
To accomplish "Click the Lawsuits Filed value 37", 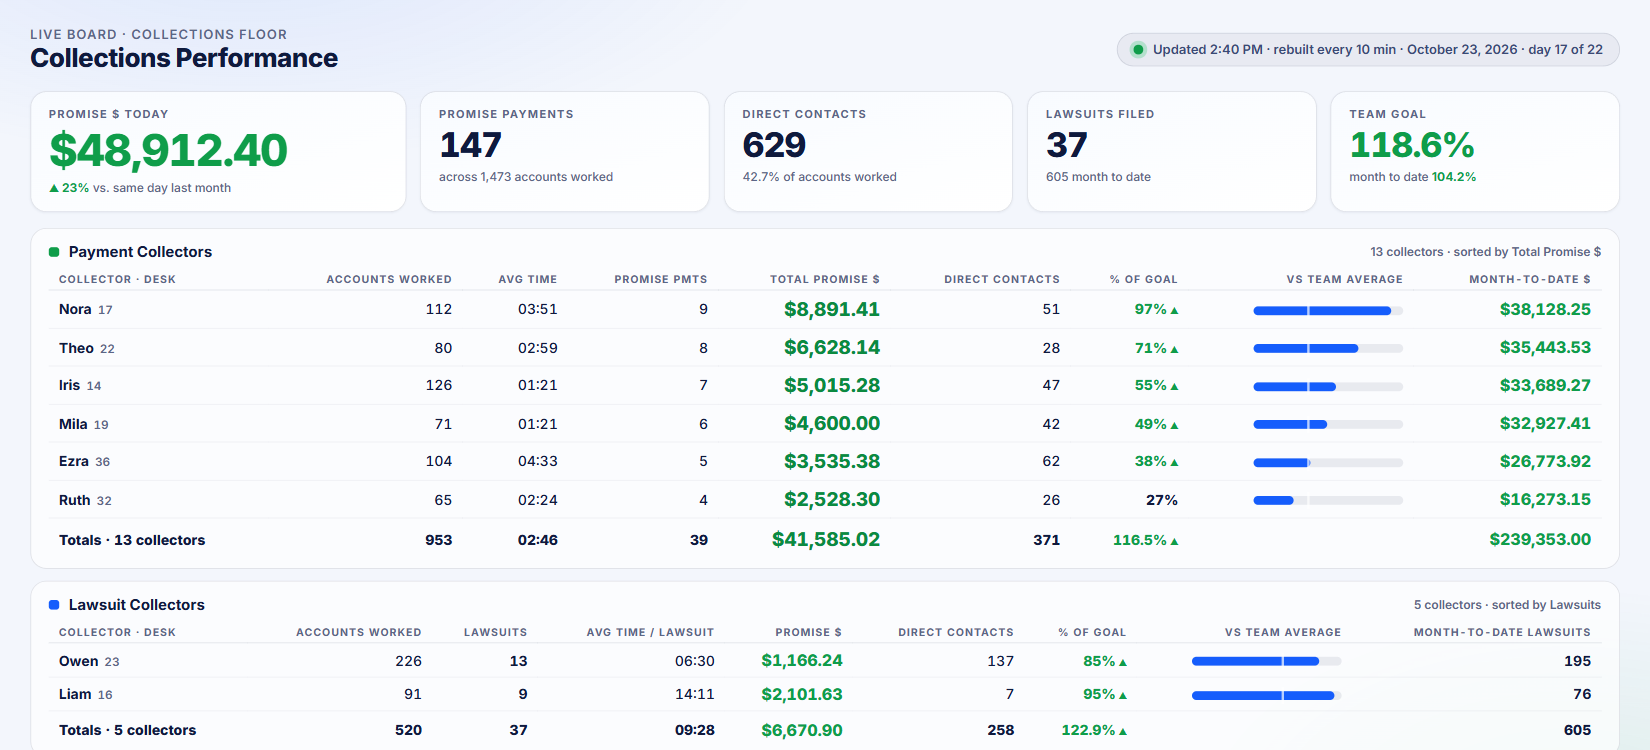I will click(x=1066, y=146).
